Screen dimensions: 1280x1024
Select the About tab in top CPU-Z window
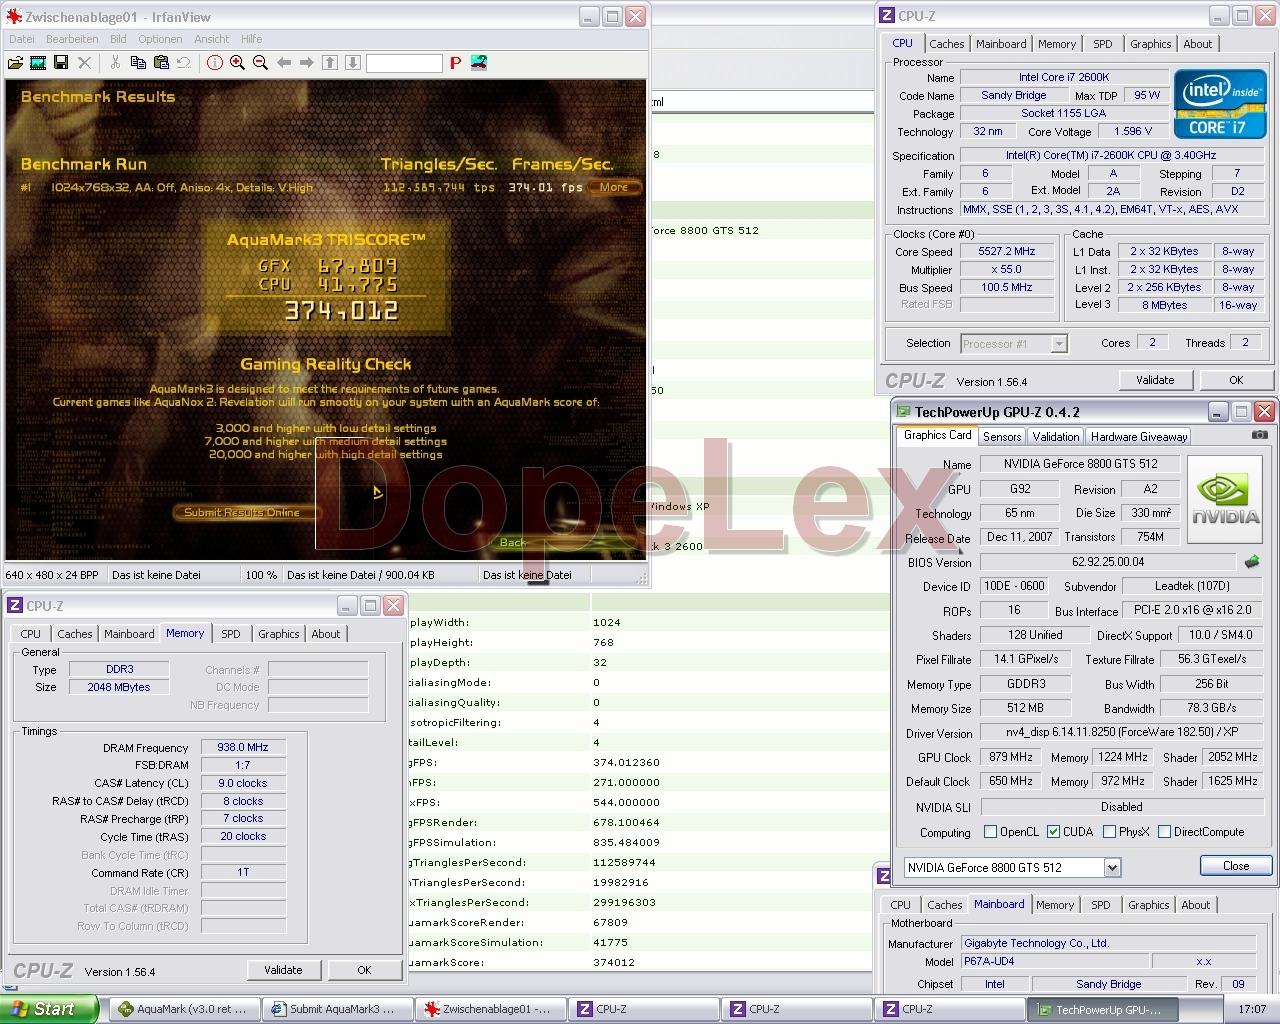point(1197,44)
